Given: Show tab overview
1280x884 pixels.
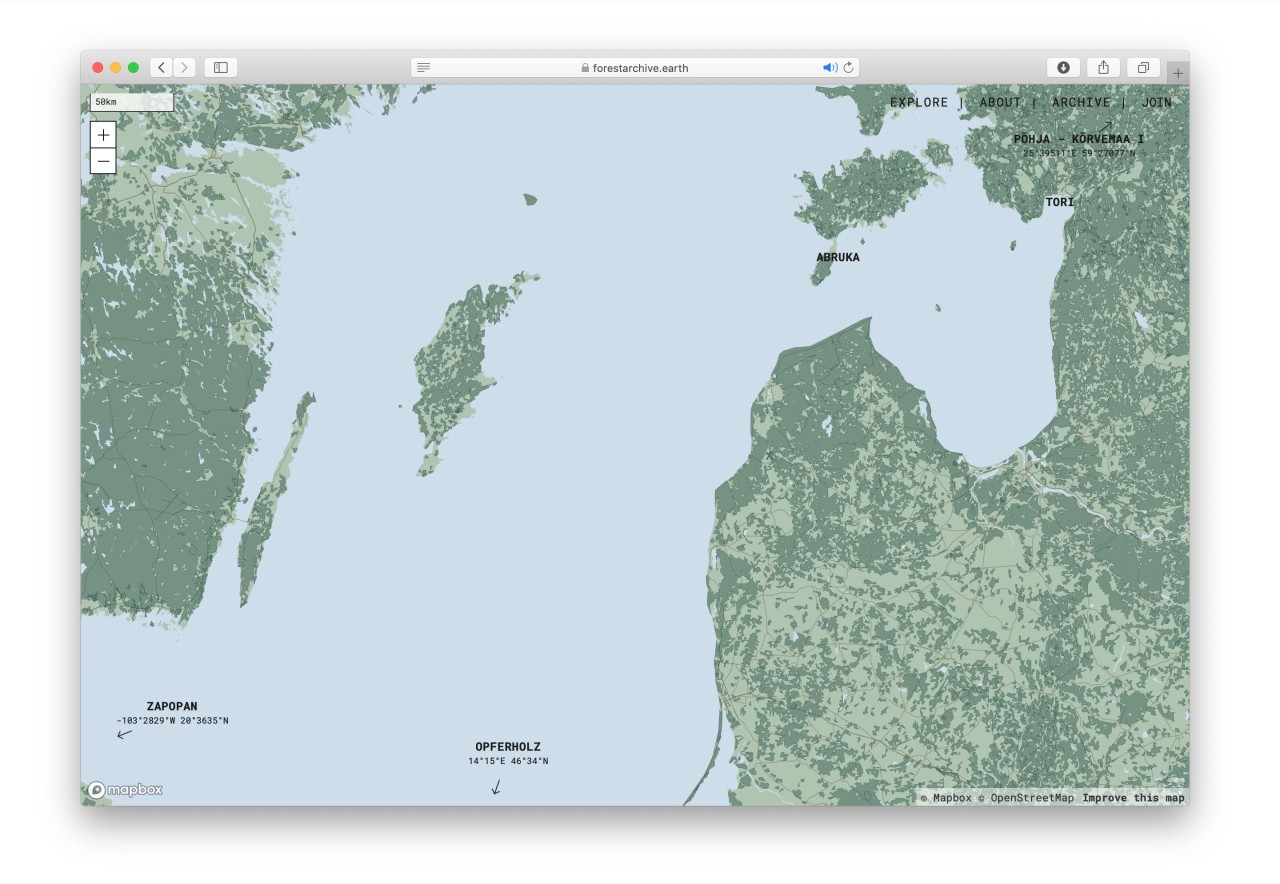Looking at the screenshot, I should (x=1143, y=67).
